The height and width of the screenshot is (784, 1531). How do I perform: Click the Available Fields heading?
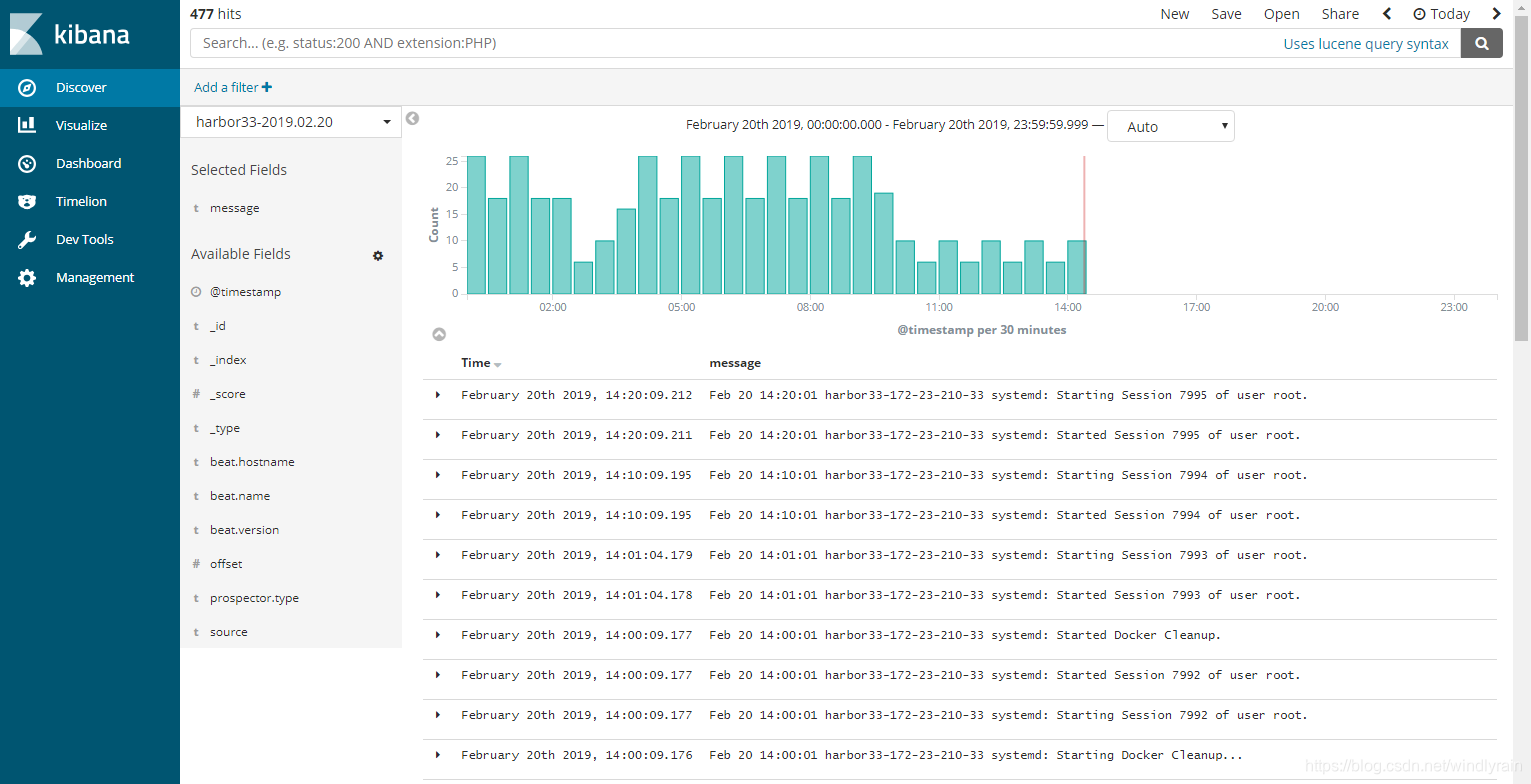[241, 254]
